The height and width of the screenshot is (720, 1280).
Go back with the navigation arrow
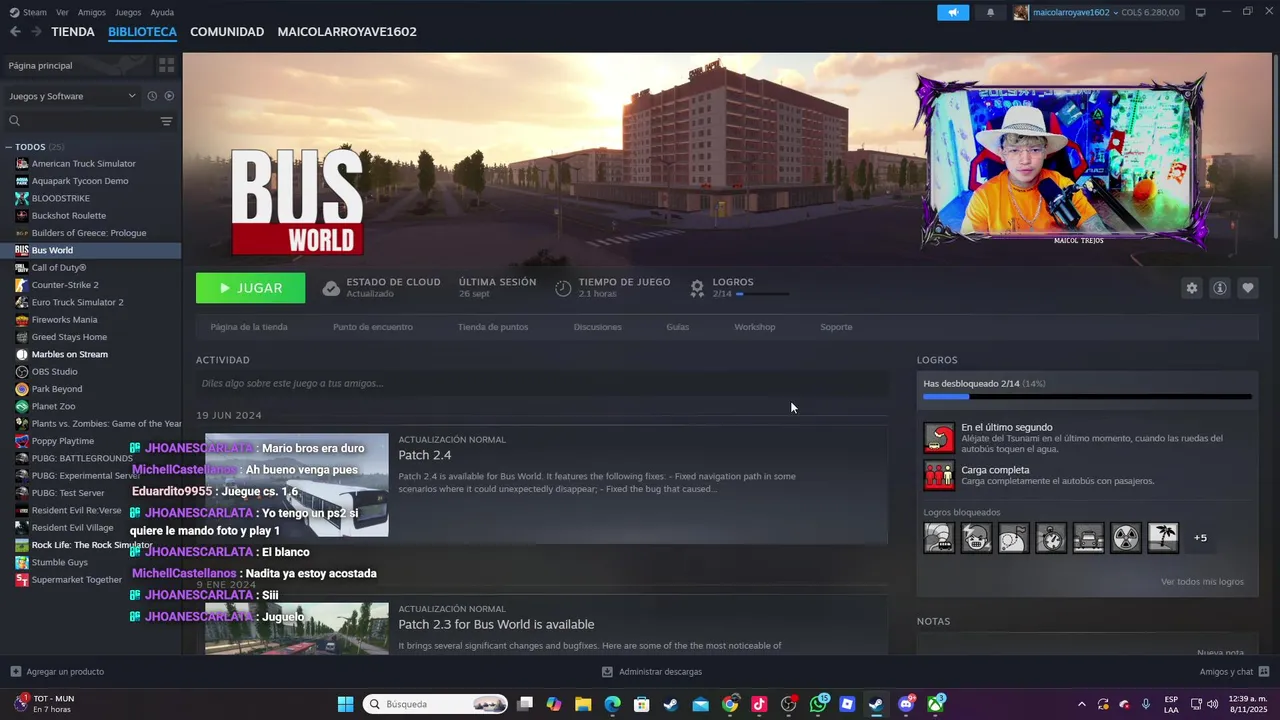pos(15,32)
